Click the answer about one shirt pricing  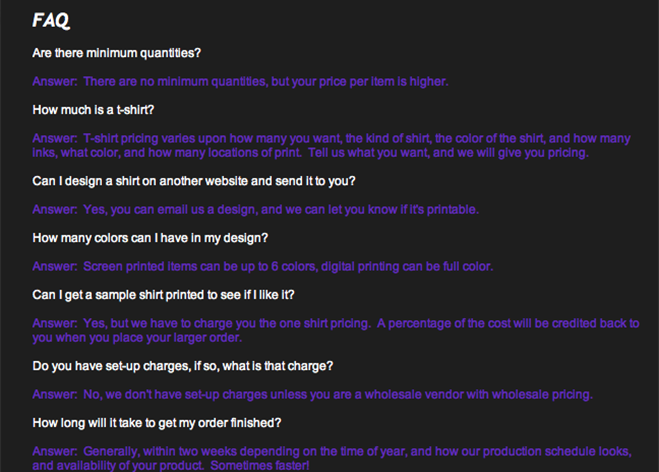coord(336,330)
